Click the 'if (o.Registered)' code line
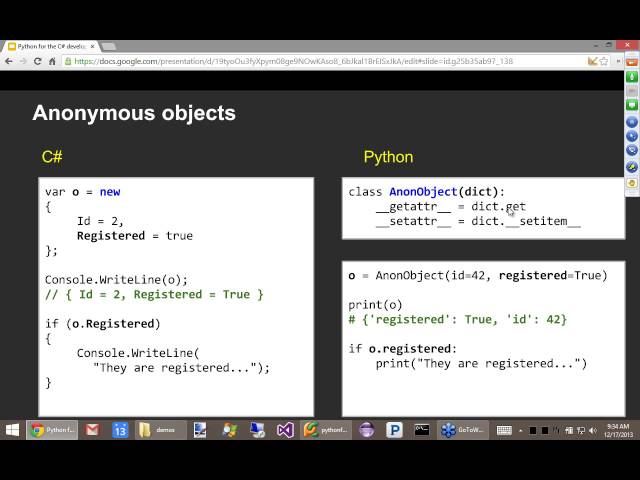This screenshot has width=640, height=480. pos(103,324)
